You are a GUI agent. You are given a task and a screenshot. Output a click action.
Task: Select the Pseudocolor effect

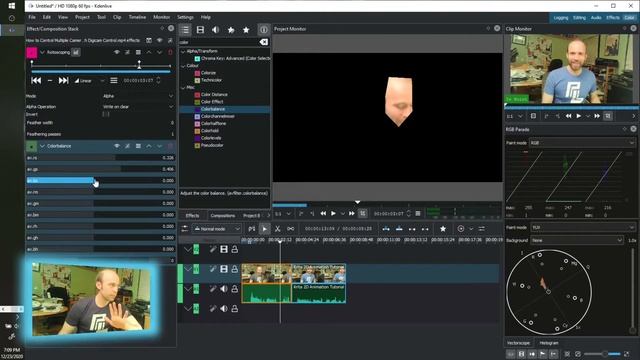tap(211, 145)
